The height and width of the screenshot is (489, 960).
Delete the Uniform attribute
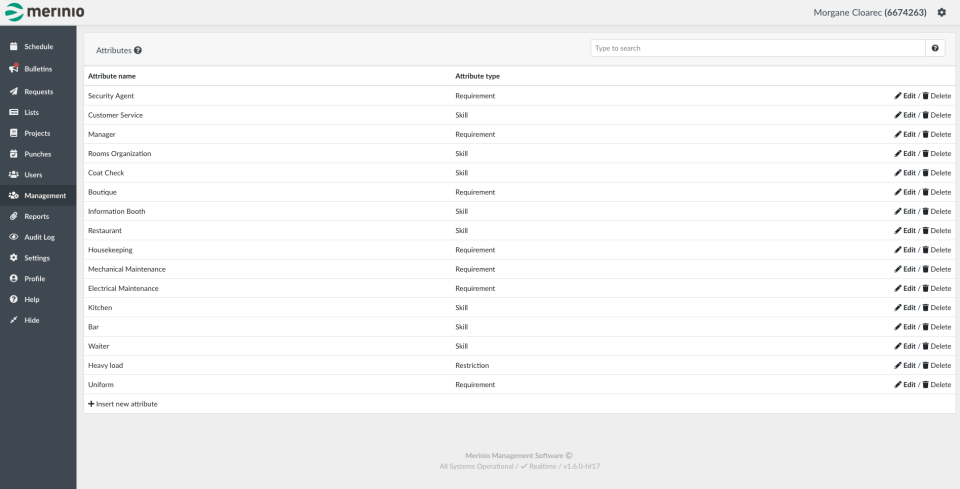(936, 385)
